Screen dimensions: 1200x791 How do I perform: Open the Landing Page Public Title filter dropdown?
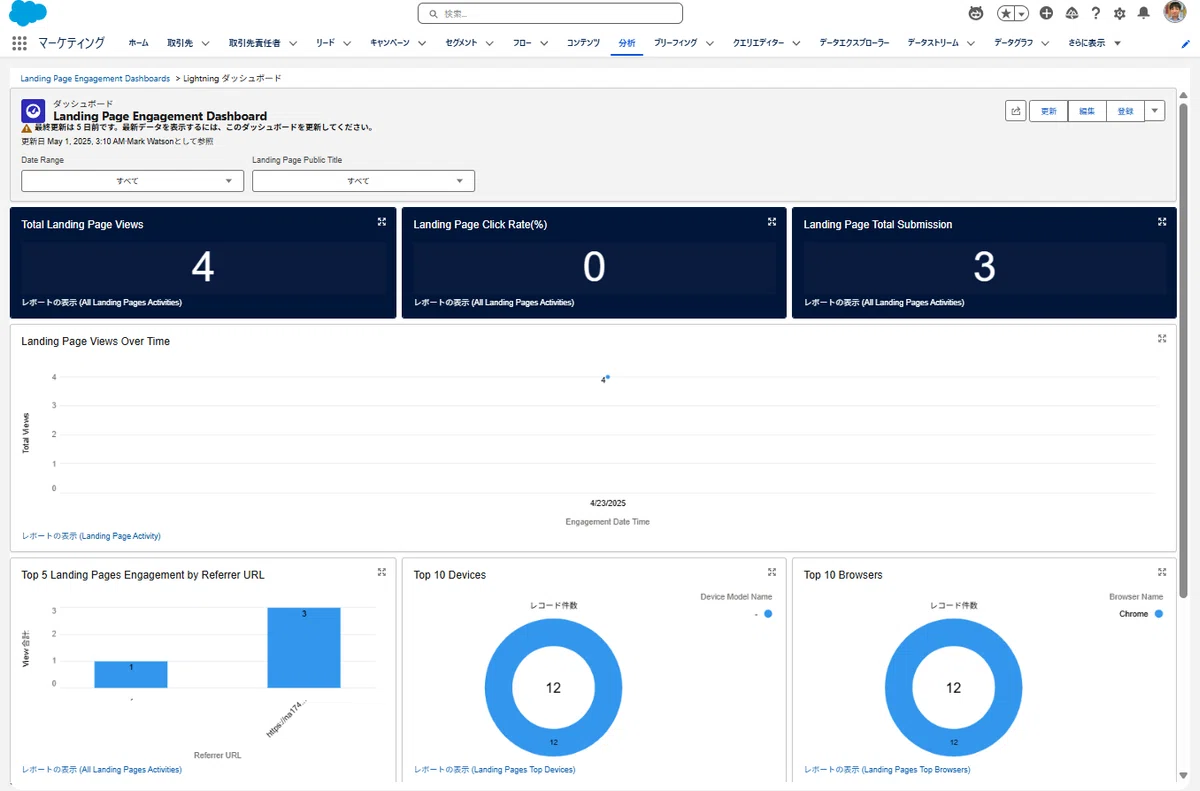363,181
